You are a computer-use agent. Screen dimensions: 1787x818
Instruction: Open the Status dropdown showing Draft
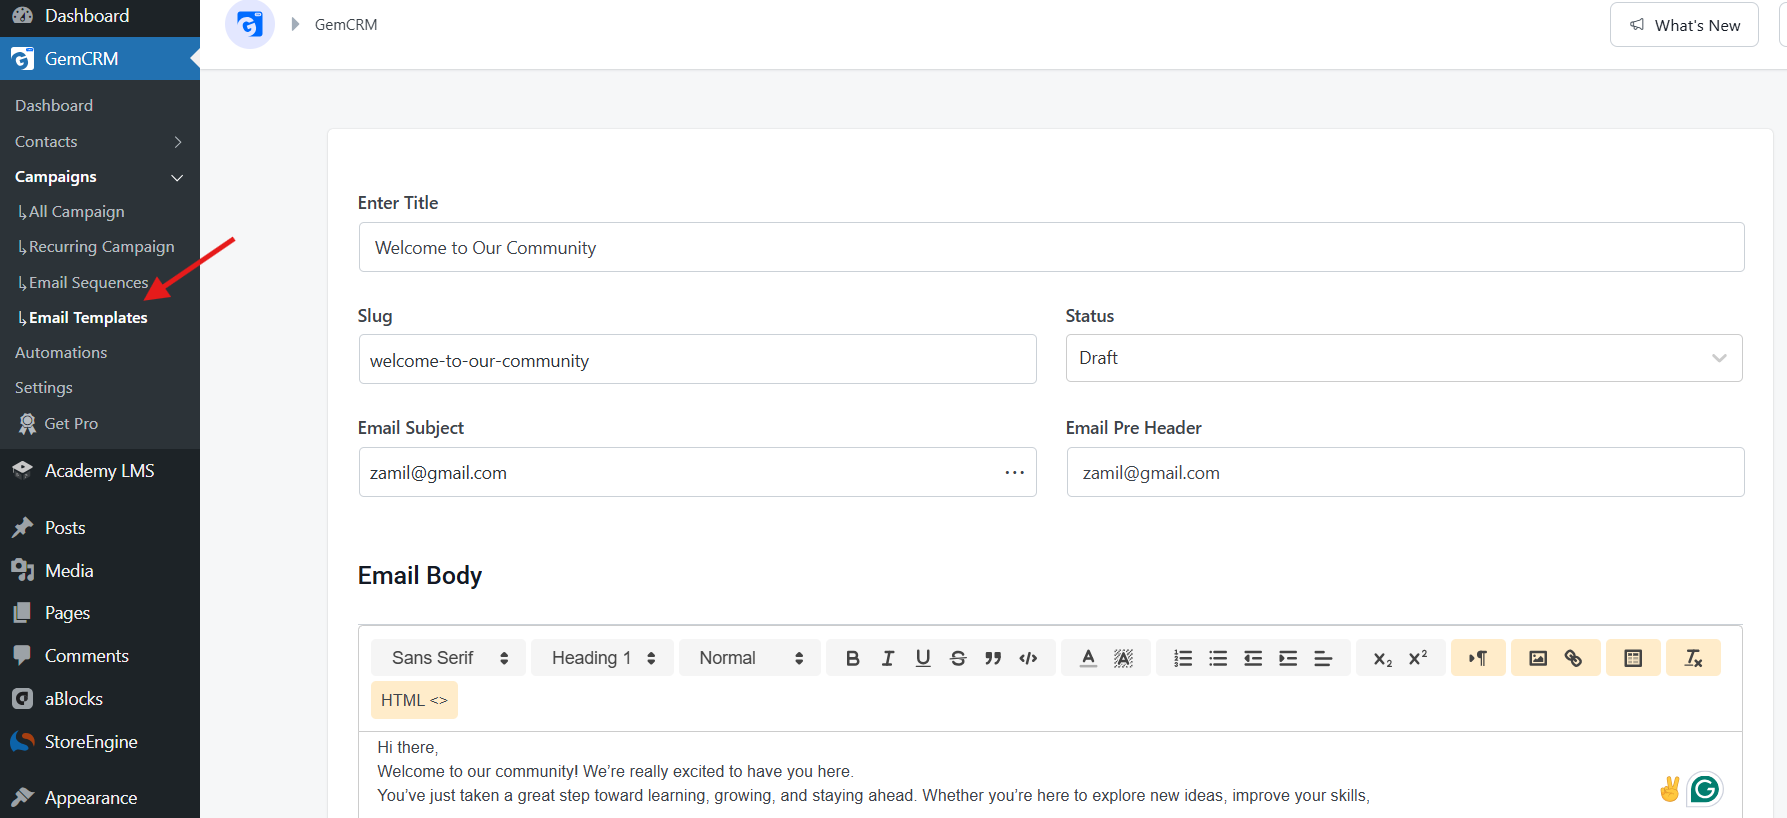1404,358
